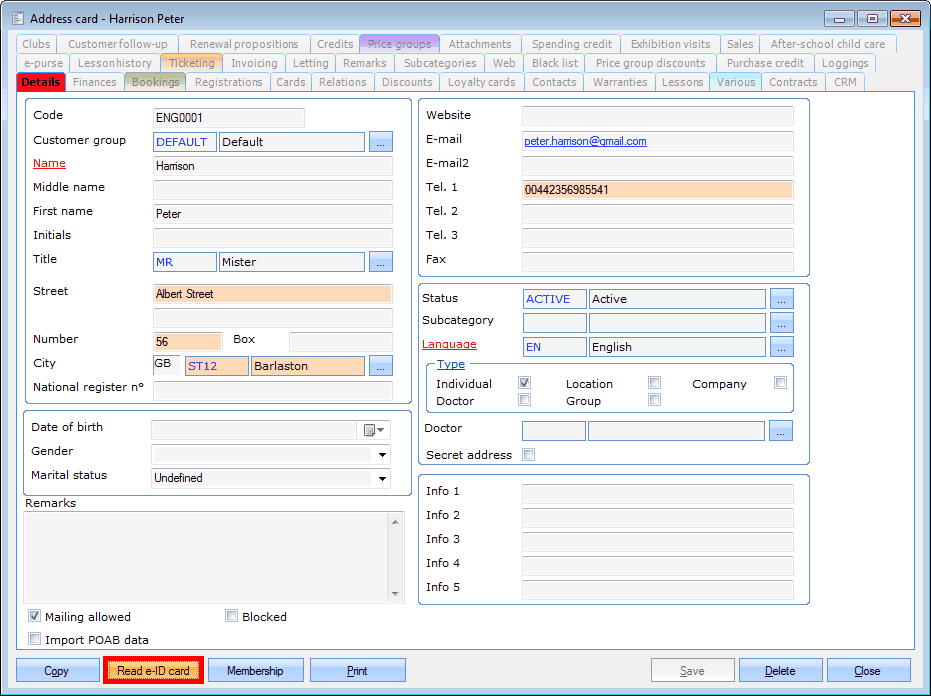Expand the Marital status dropdown
The height and width of the screenshot is (696, 931).
click(x=381, y=479)
